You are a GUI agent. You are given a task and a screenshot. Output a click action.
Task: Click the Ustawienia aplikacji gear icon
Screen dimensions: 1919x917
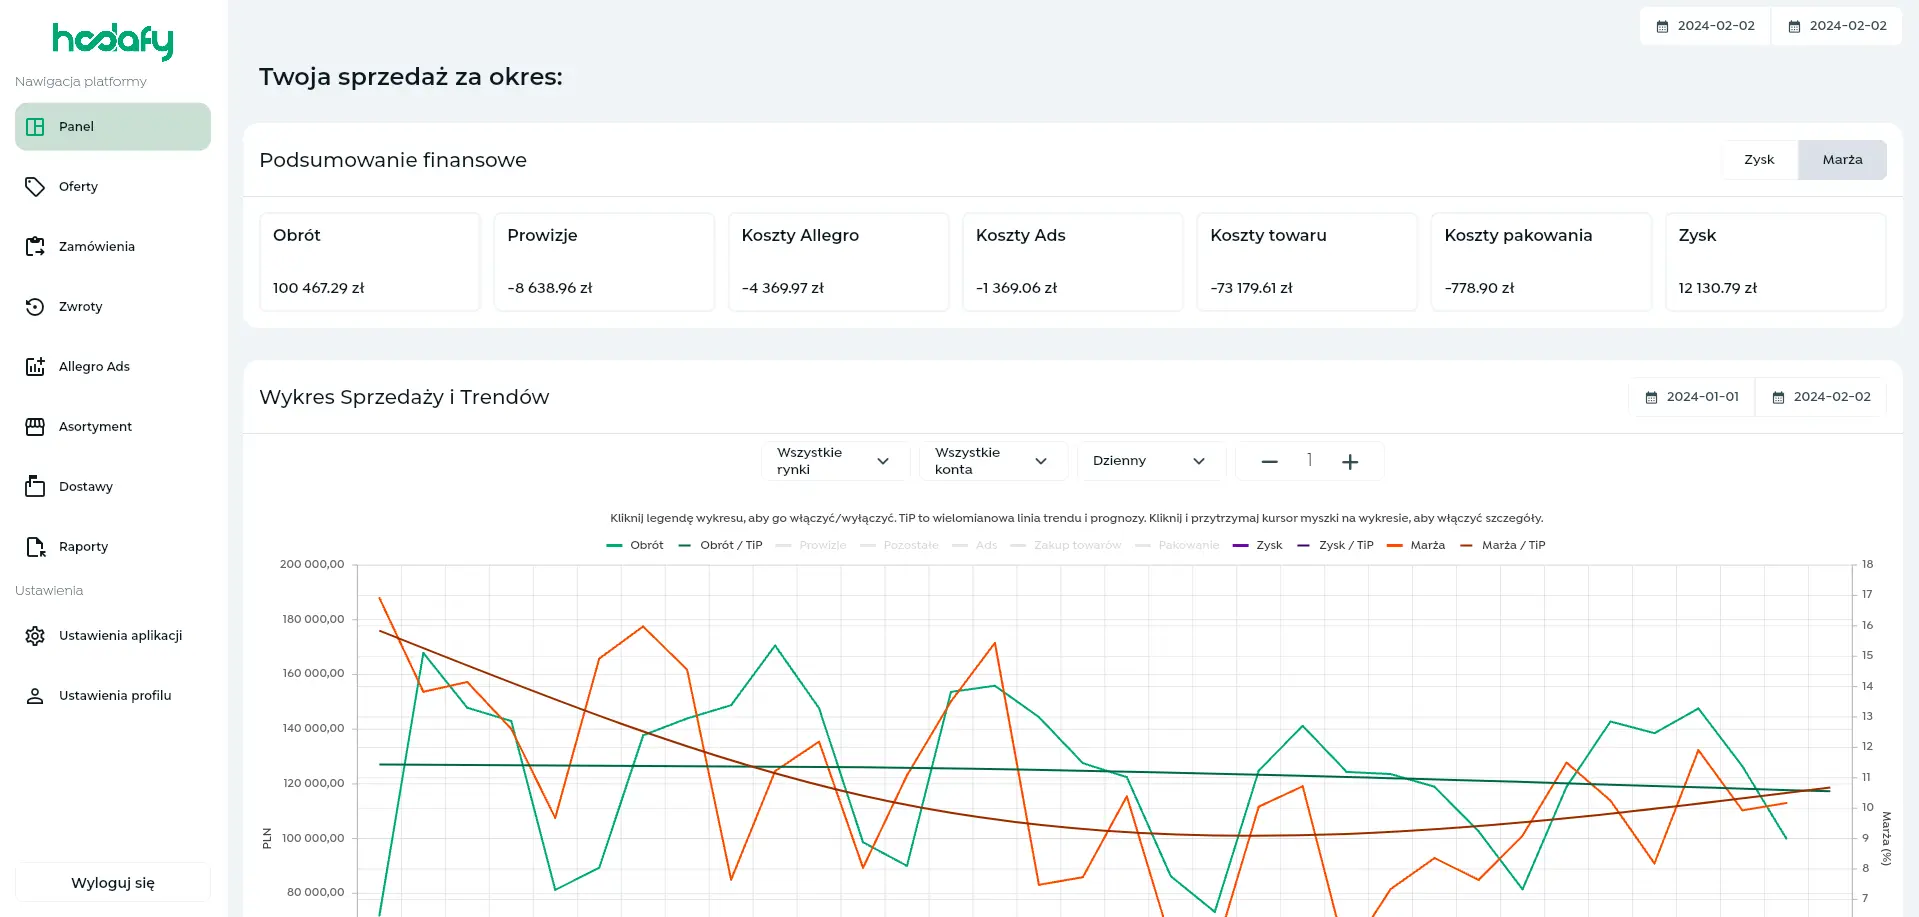point(35,636)
